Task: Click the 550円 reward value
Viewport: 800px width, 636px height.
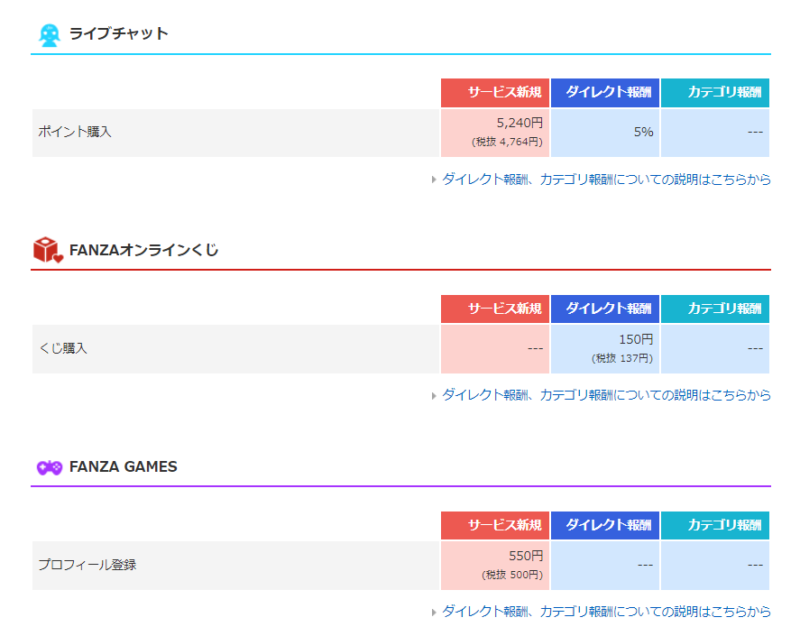Action: [526, 556]
